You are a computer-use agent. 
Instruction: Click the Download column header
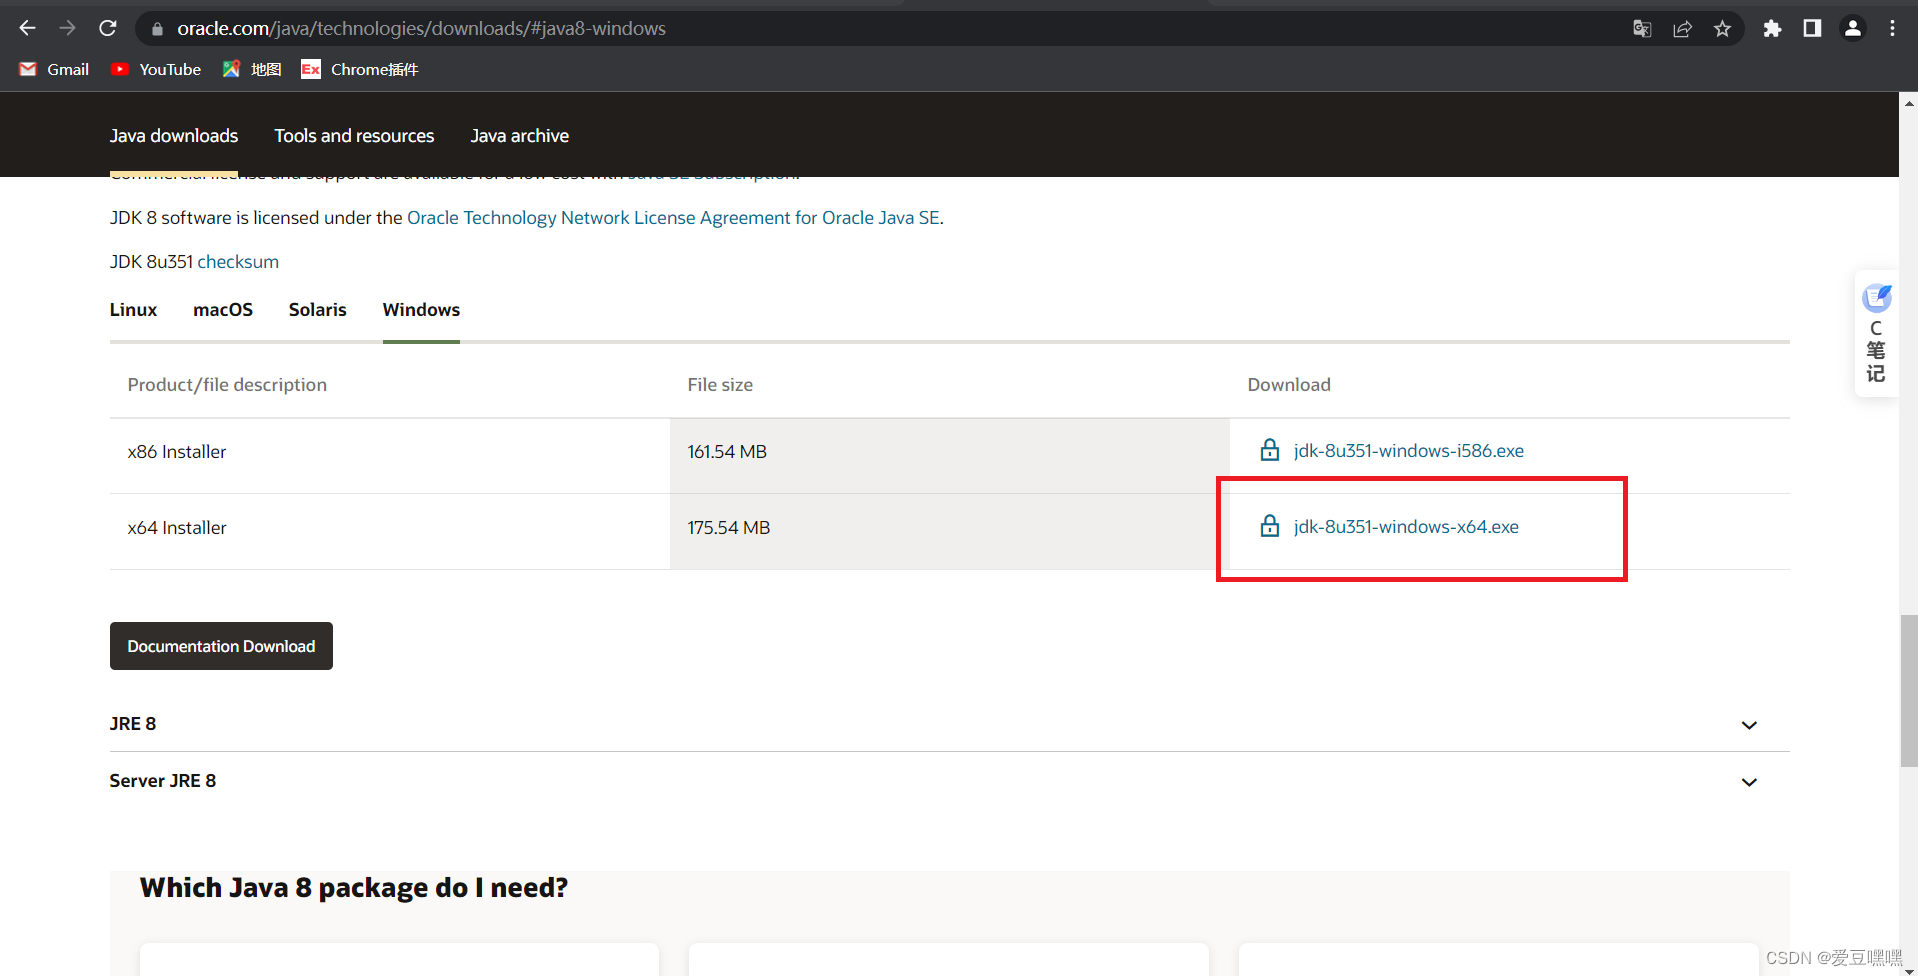tap(1289, 385)
